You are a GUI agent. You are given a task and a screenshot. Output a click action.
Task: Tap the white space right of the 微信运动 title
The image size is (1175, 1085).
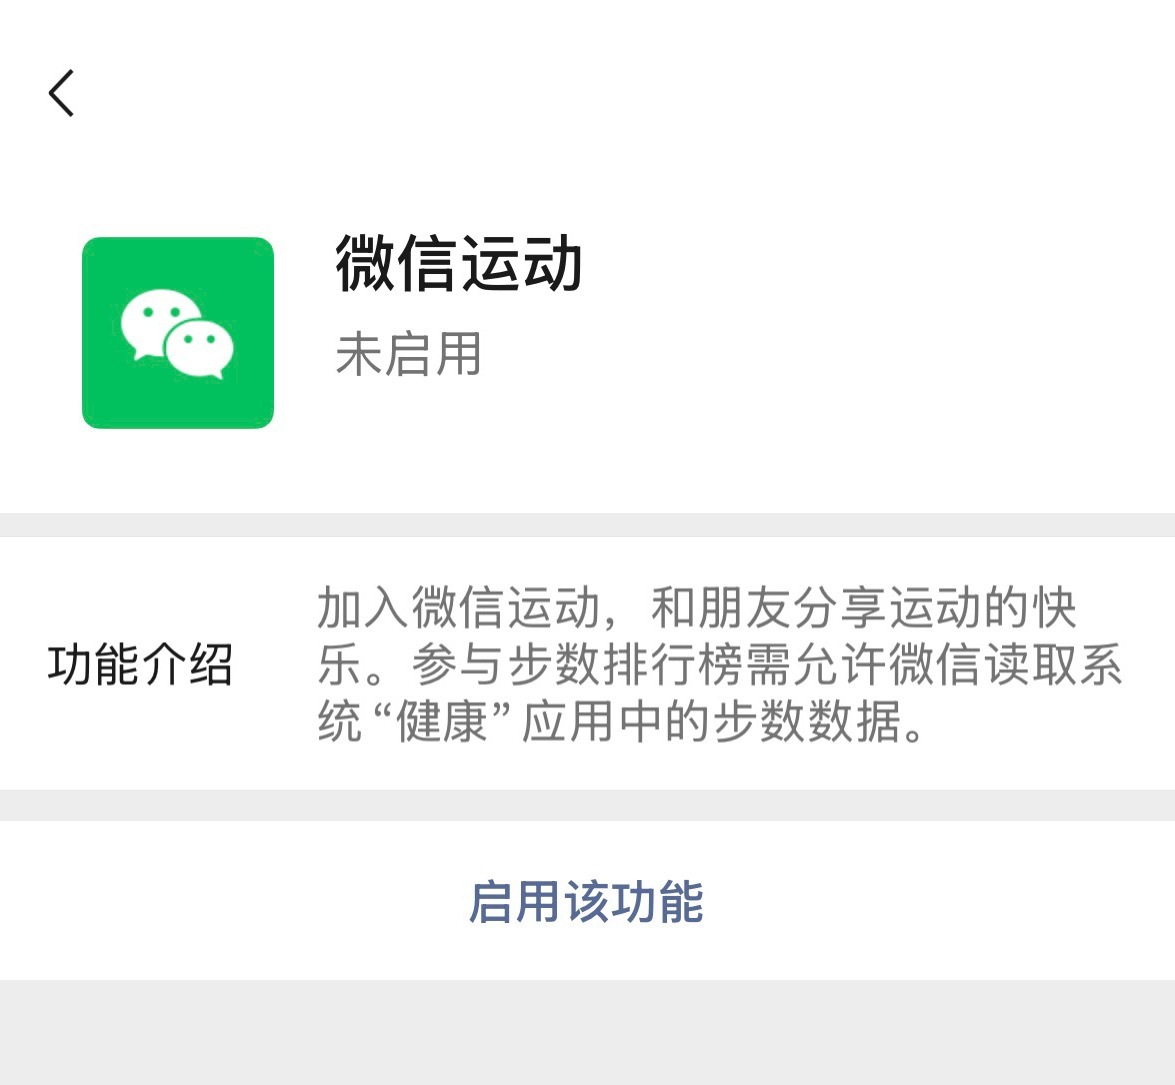pos(877,262)
